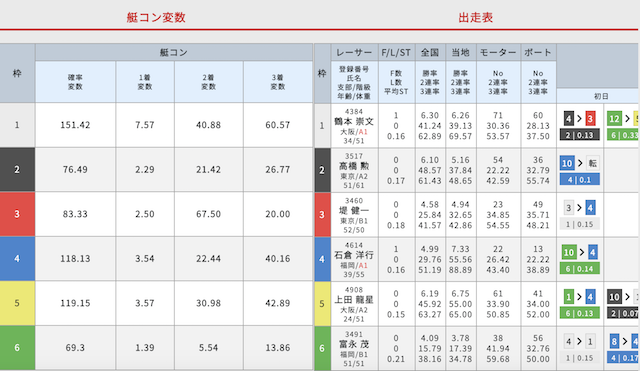Viewport: 640px width, 371px height.
Task: Switch to the 出走表 tab
Action: click(x=476, y=18)
